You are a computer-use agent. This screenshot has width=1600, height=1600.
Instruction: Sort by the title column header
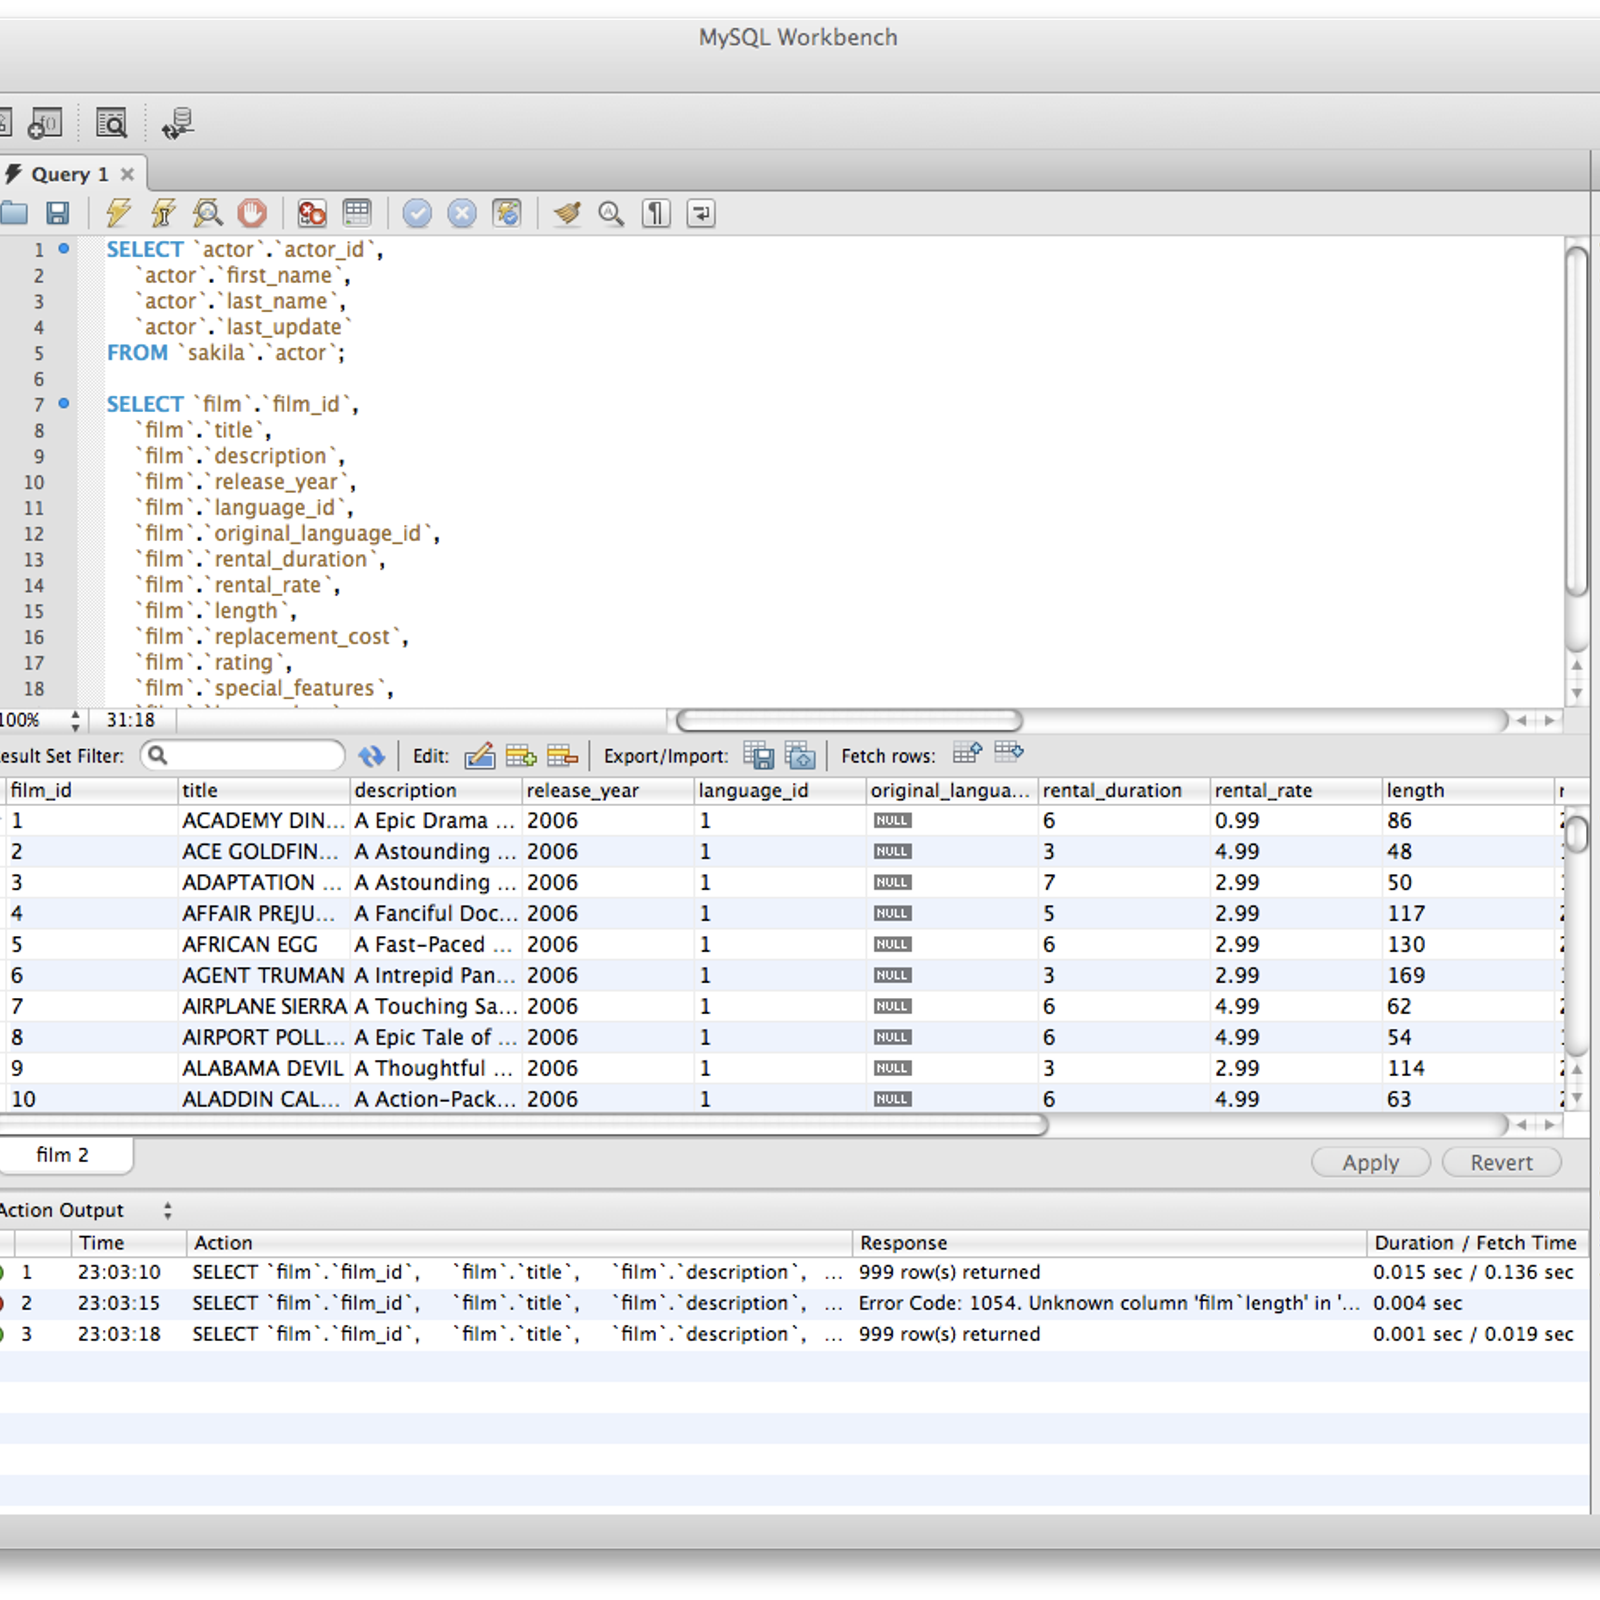tap(264, 790)
